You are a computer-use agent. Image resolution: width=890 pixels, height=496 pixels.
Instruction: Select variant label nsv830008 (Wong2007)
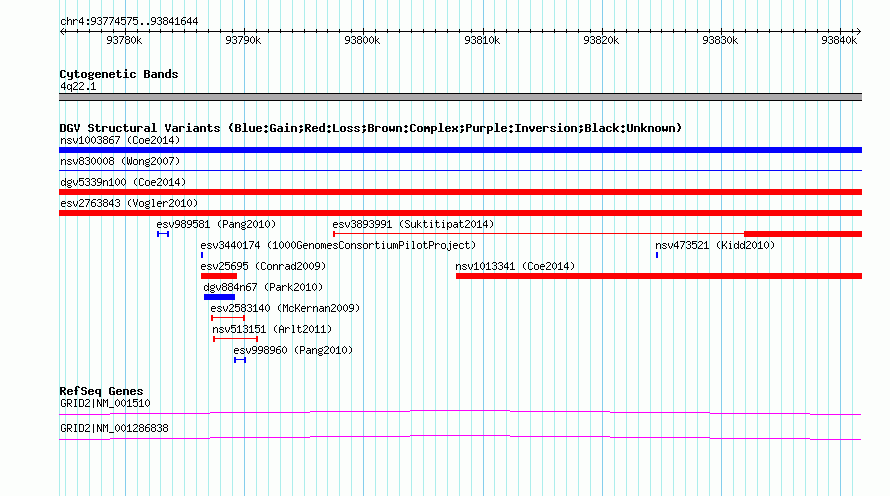pyautogui.click(x=120, y=161)
